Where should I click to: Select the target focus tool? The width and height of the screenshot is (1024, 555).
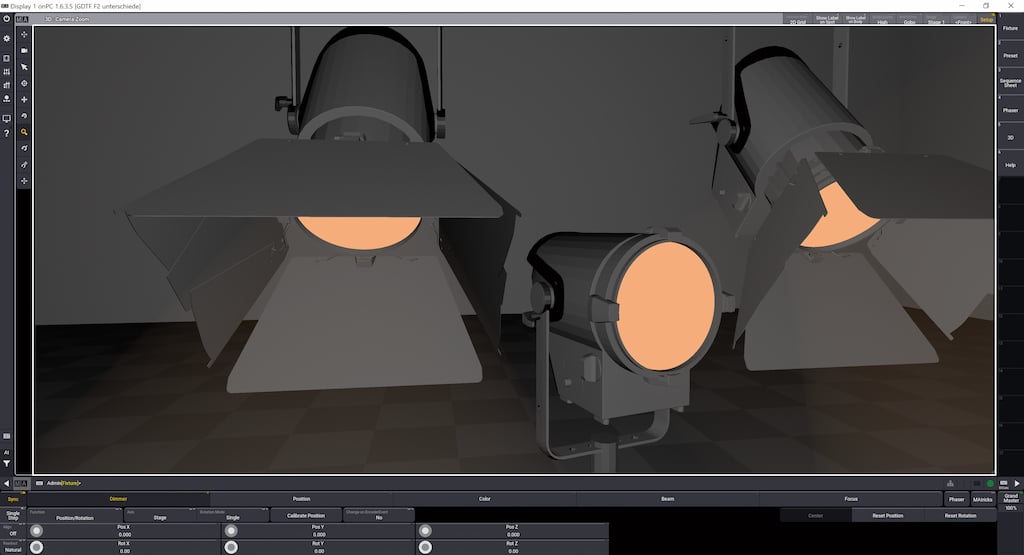(24, 84)
